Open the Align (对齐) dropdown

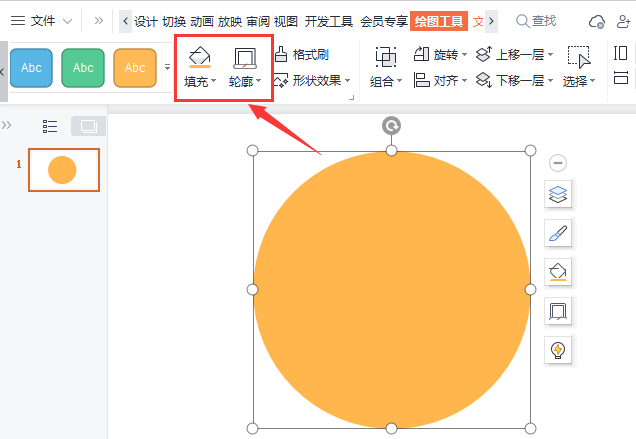coord(441,80)
